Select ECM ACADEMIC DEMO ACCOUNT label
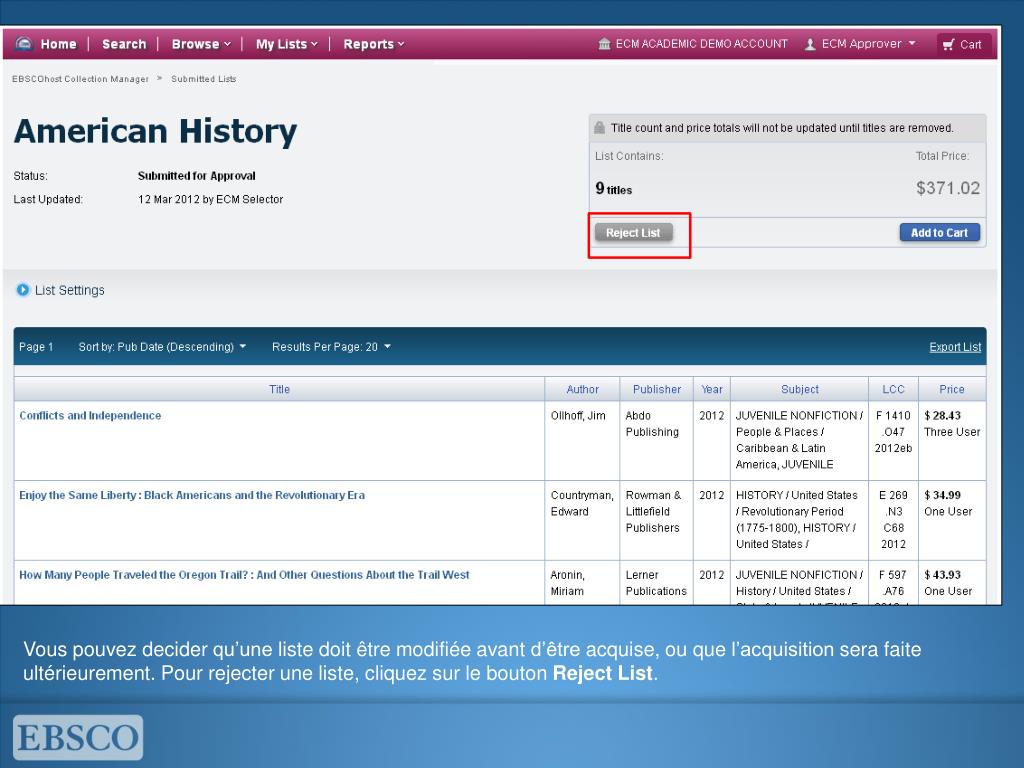 [701, 44]
